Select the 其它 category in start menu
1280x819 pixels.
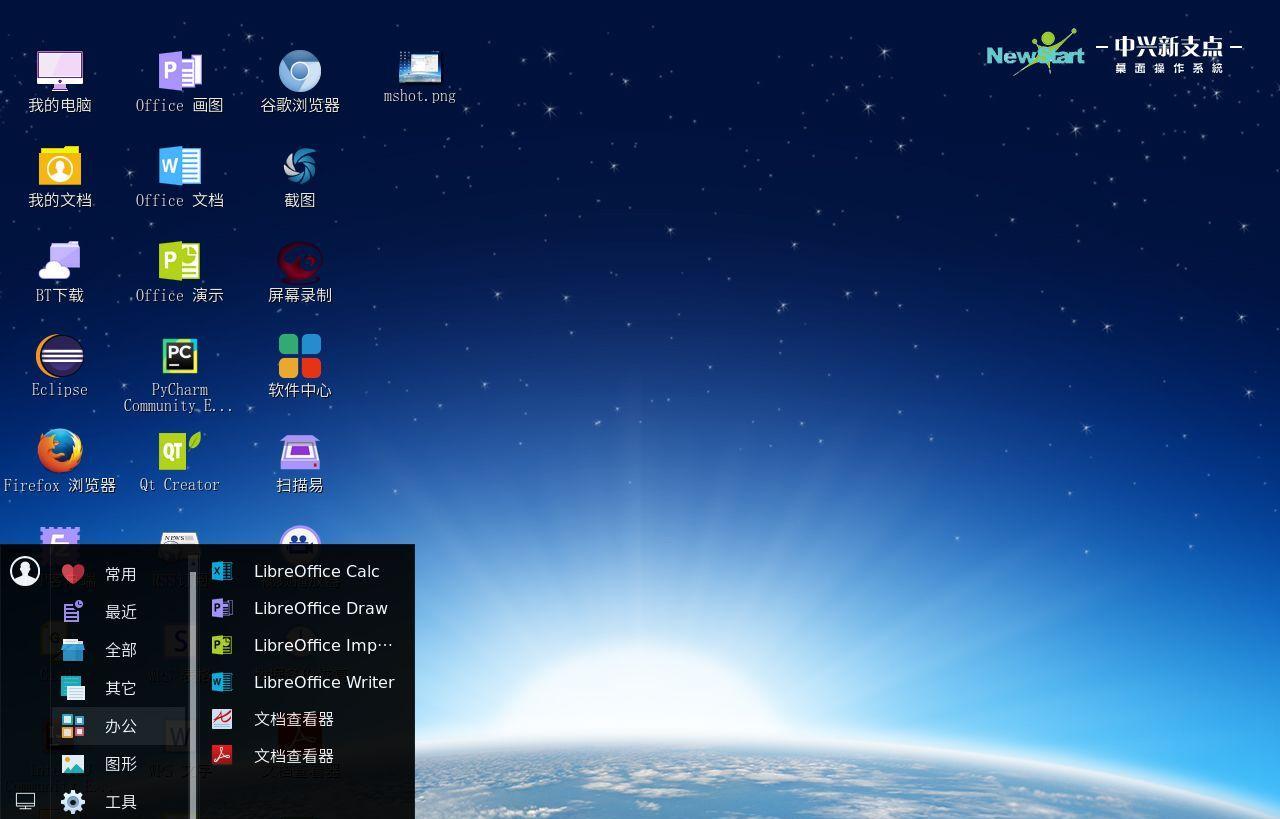click(119, 688)
